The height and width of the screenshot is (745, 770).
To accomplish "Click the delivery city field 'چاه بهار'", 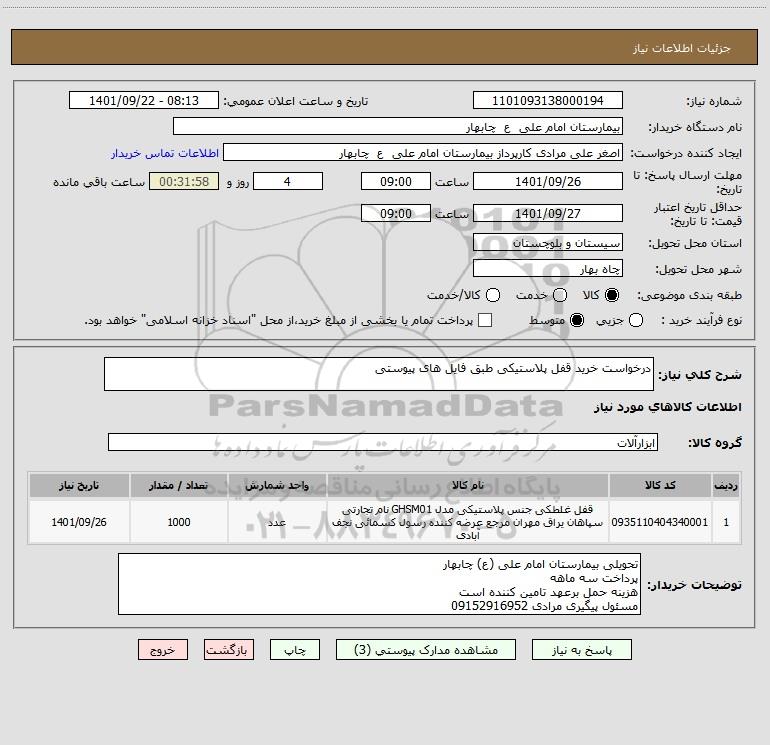I will [x=548, y=268].
